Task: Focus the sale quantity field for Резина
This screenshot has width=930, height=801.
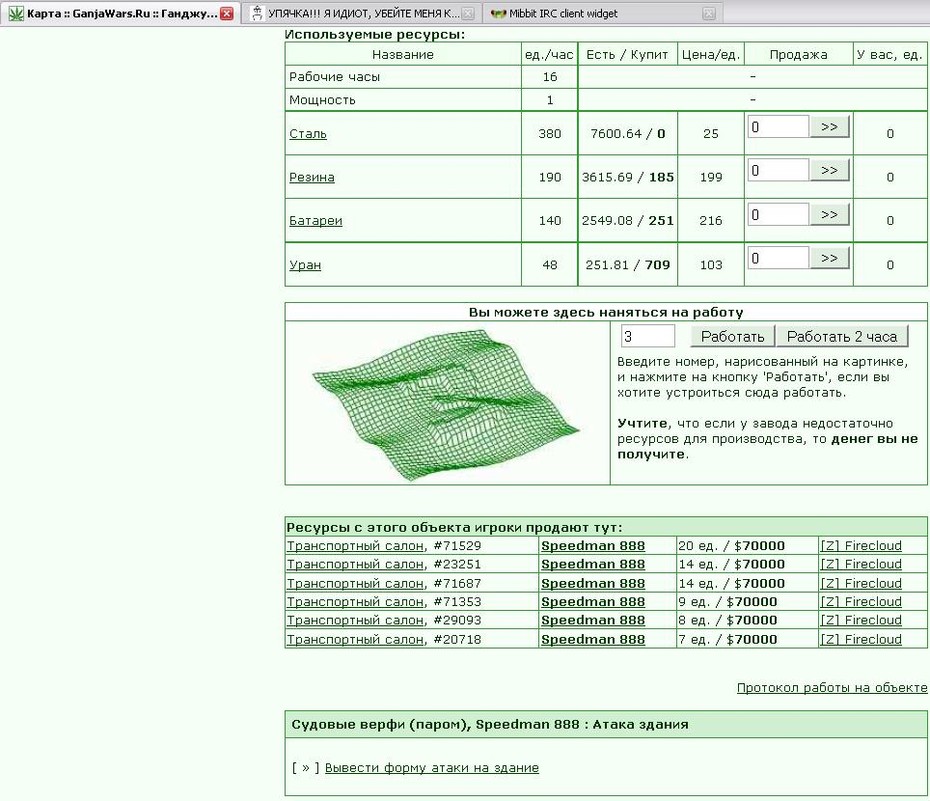Action: [779, 170]
